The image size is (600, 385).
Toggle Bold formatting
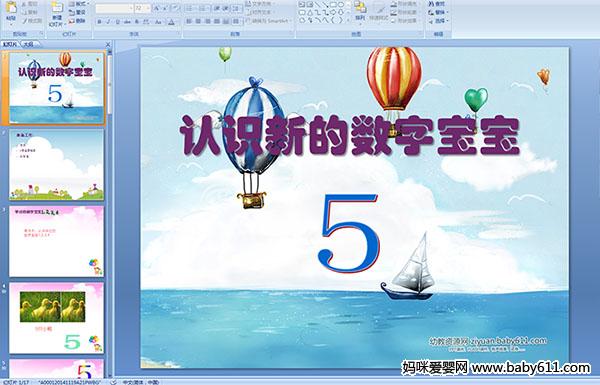pyautogui.click(x=99, y=22)
